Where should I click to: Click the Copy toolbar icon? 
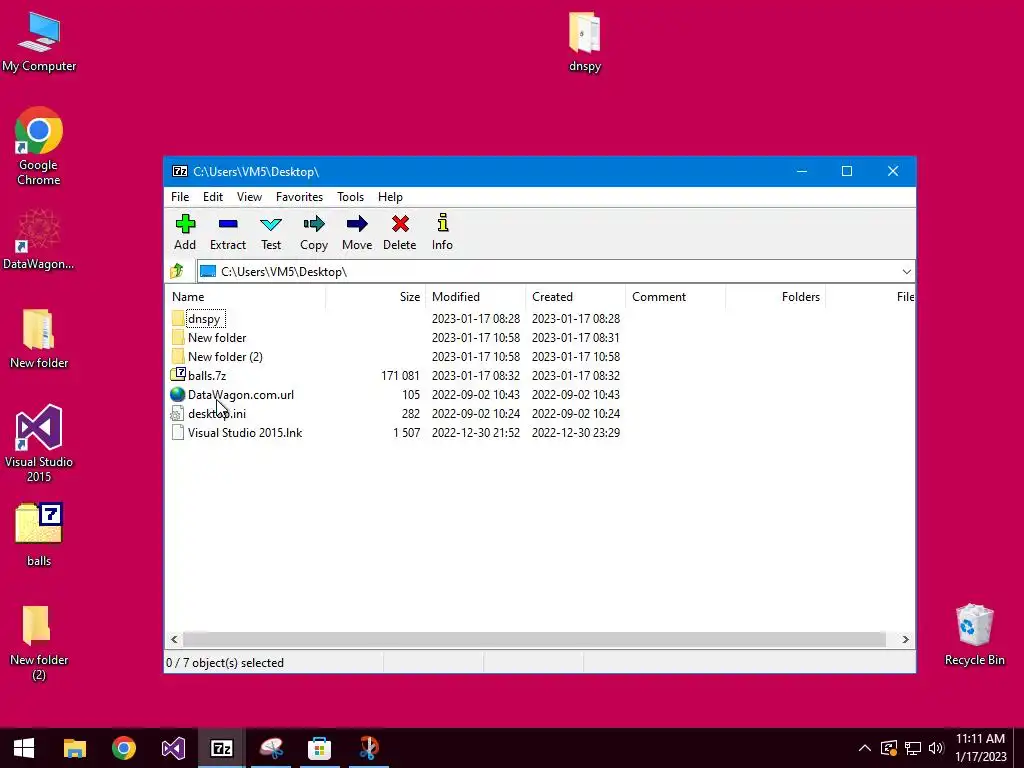[x=314, y=225]
